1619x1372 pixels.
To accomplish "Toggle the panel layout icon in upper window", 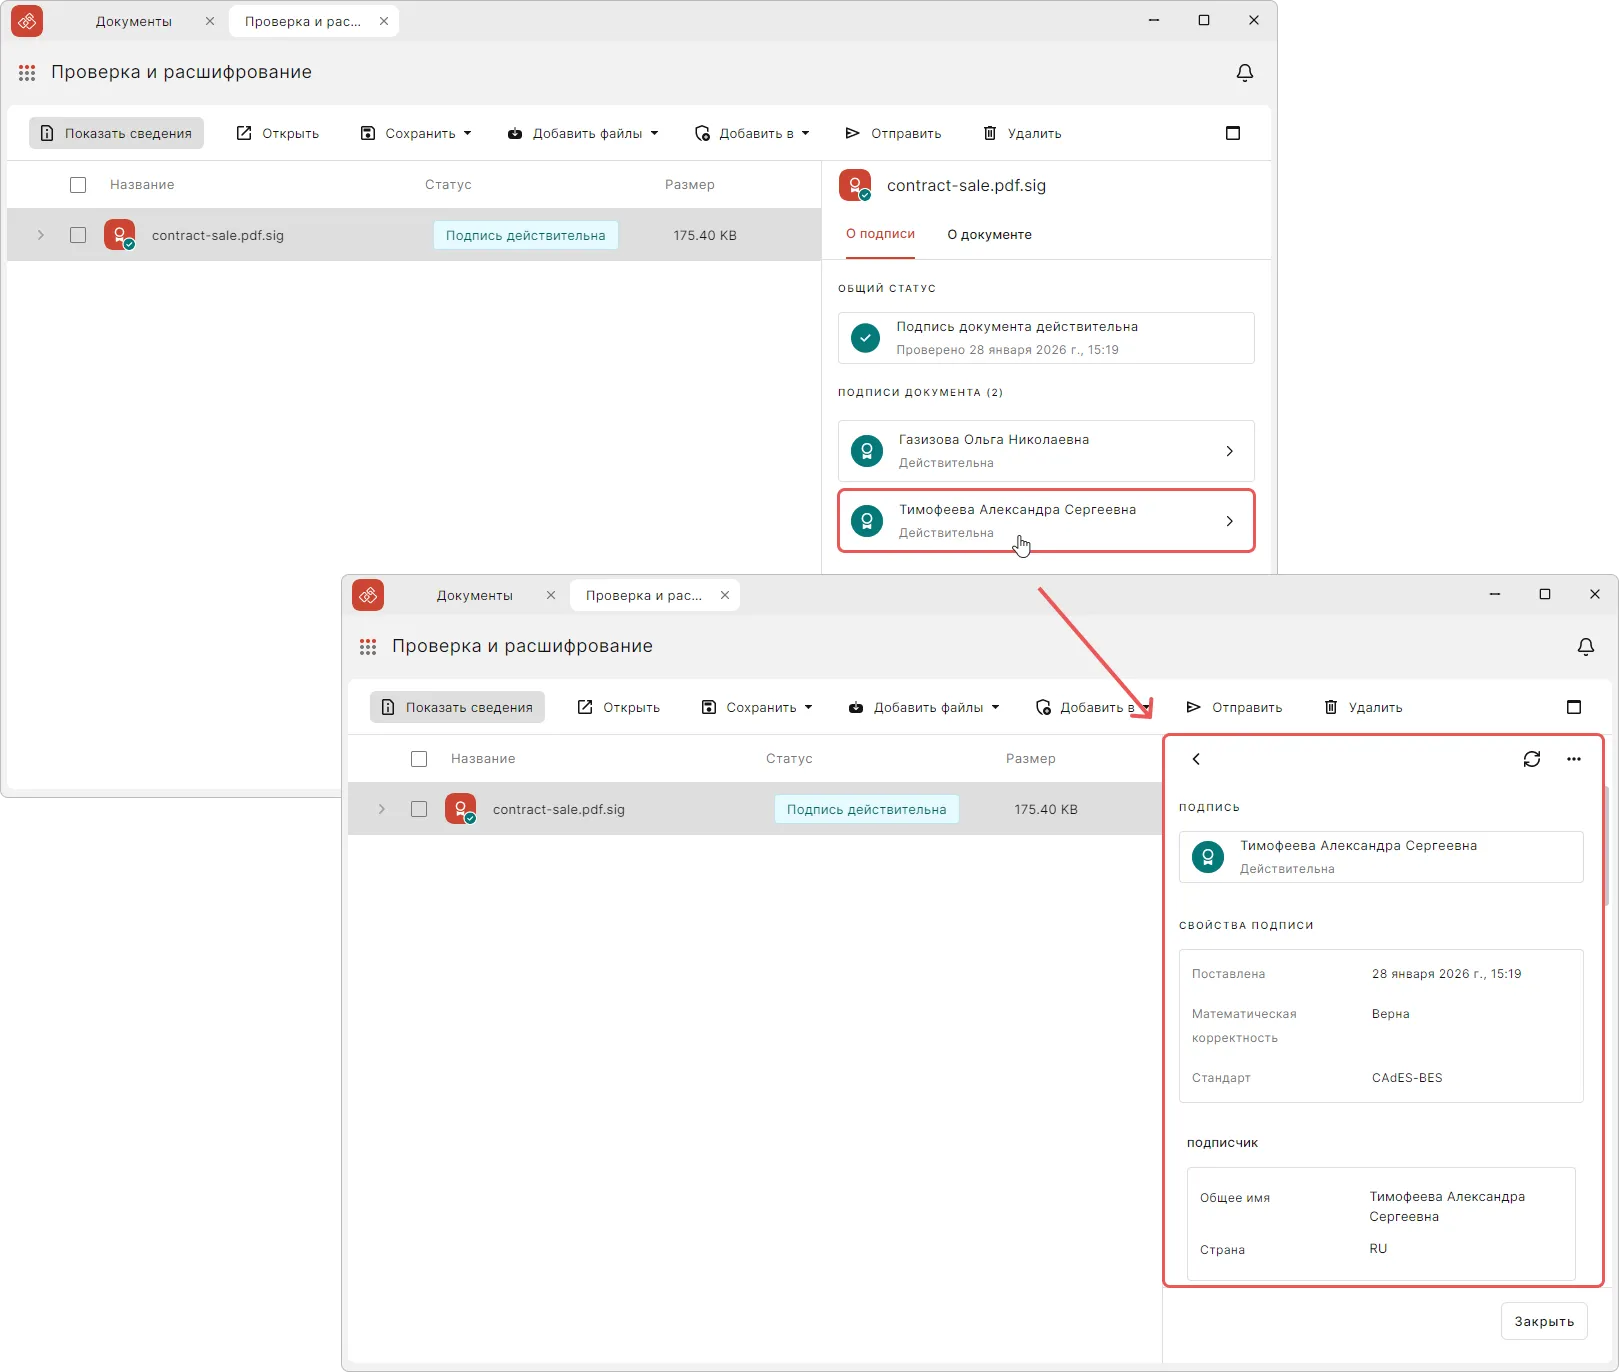I will point(1232,133).
